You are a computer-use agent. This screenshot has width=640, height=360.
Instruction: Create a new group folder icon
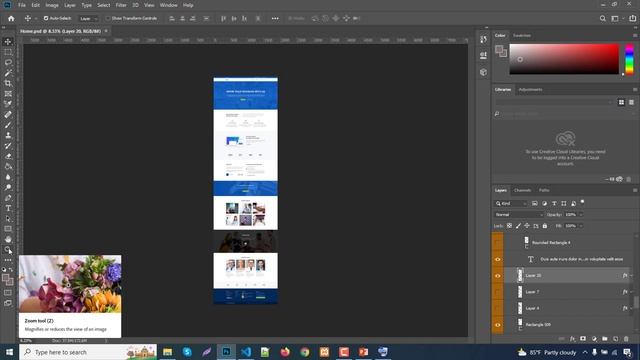click(x=604, y=339)
